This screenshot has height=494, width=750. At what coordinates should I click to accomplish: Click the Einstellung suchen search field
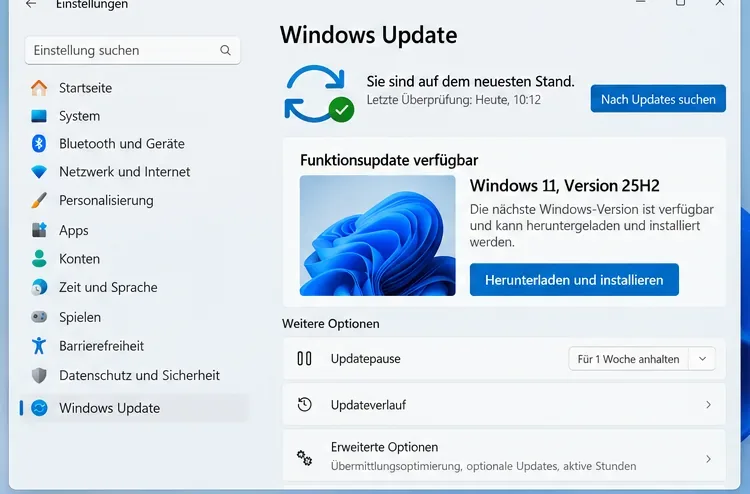pos(132,50)
